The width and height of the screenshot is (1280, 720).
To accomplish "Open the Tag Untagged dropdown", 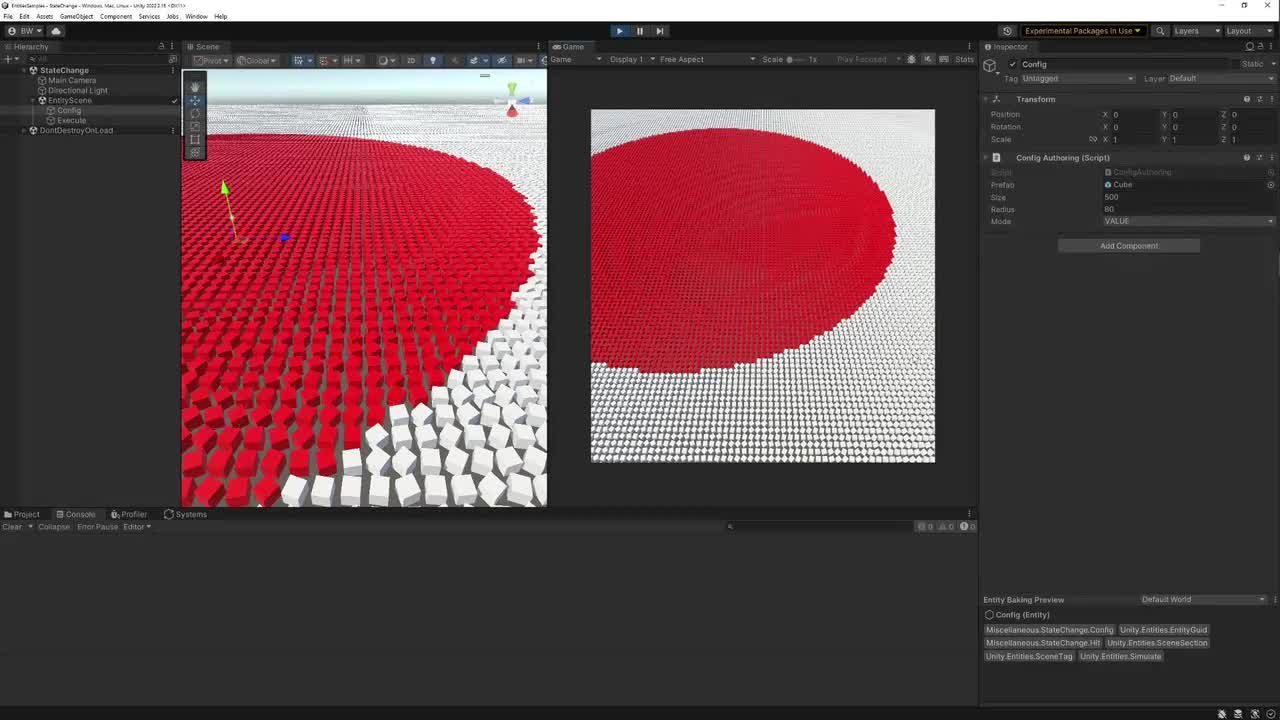I will (1078, 78).
